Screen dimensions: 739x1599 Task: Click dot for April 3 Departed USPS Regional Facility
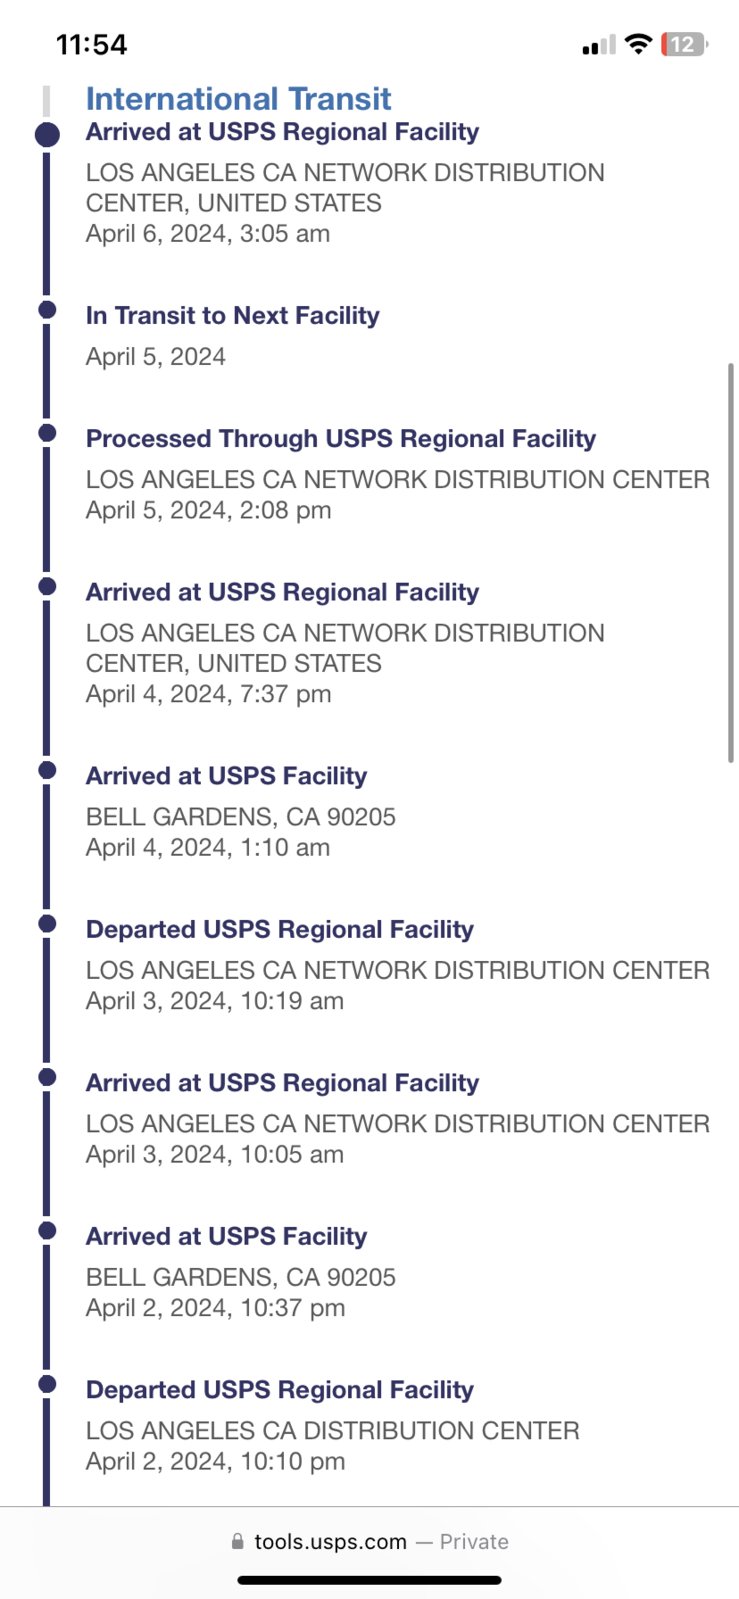click(47, 923)
